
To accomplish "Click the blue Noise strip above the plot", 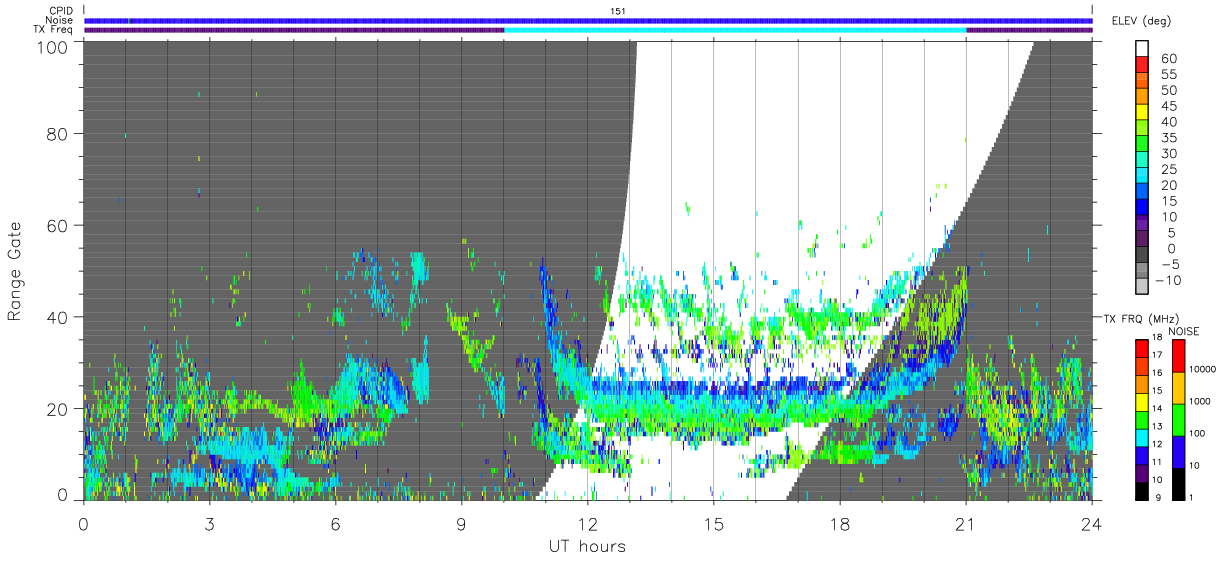I will (x=588, y=20).
